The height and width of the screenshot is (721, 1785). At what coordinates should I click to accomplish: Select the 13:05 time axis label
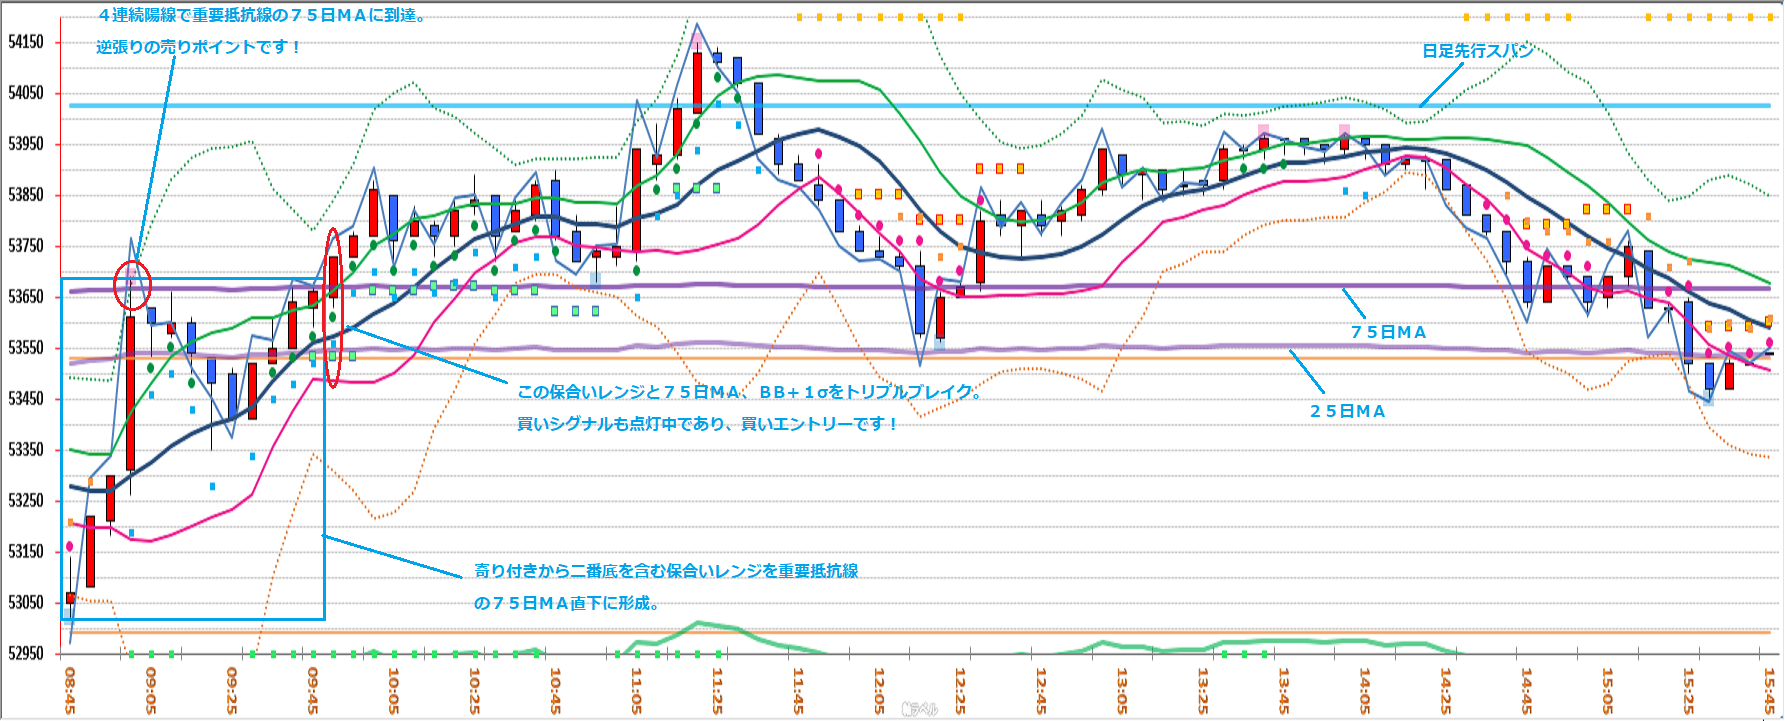point(1121,691)
